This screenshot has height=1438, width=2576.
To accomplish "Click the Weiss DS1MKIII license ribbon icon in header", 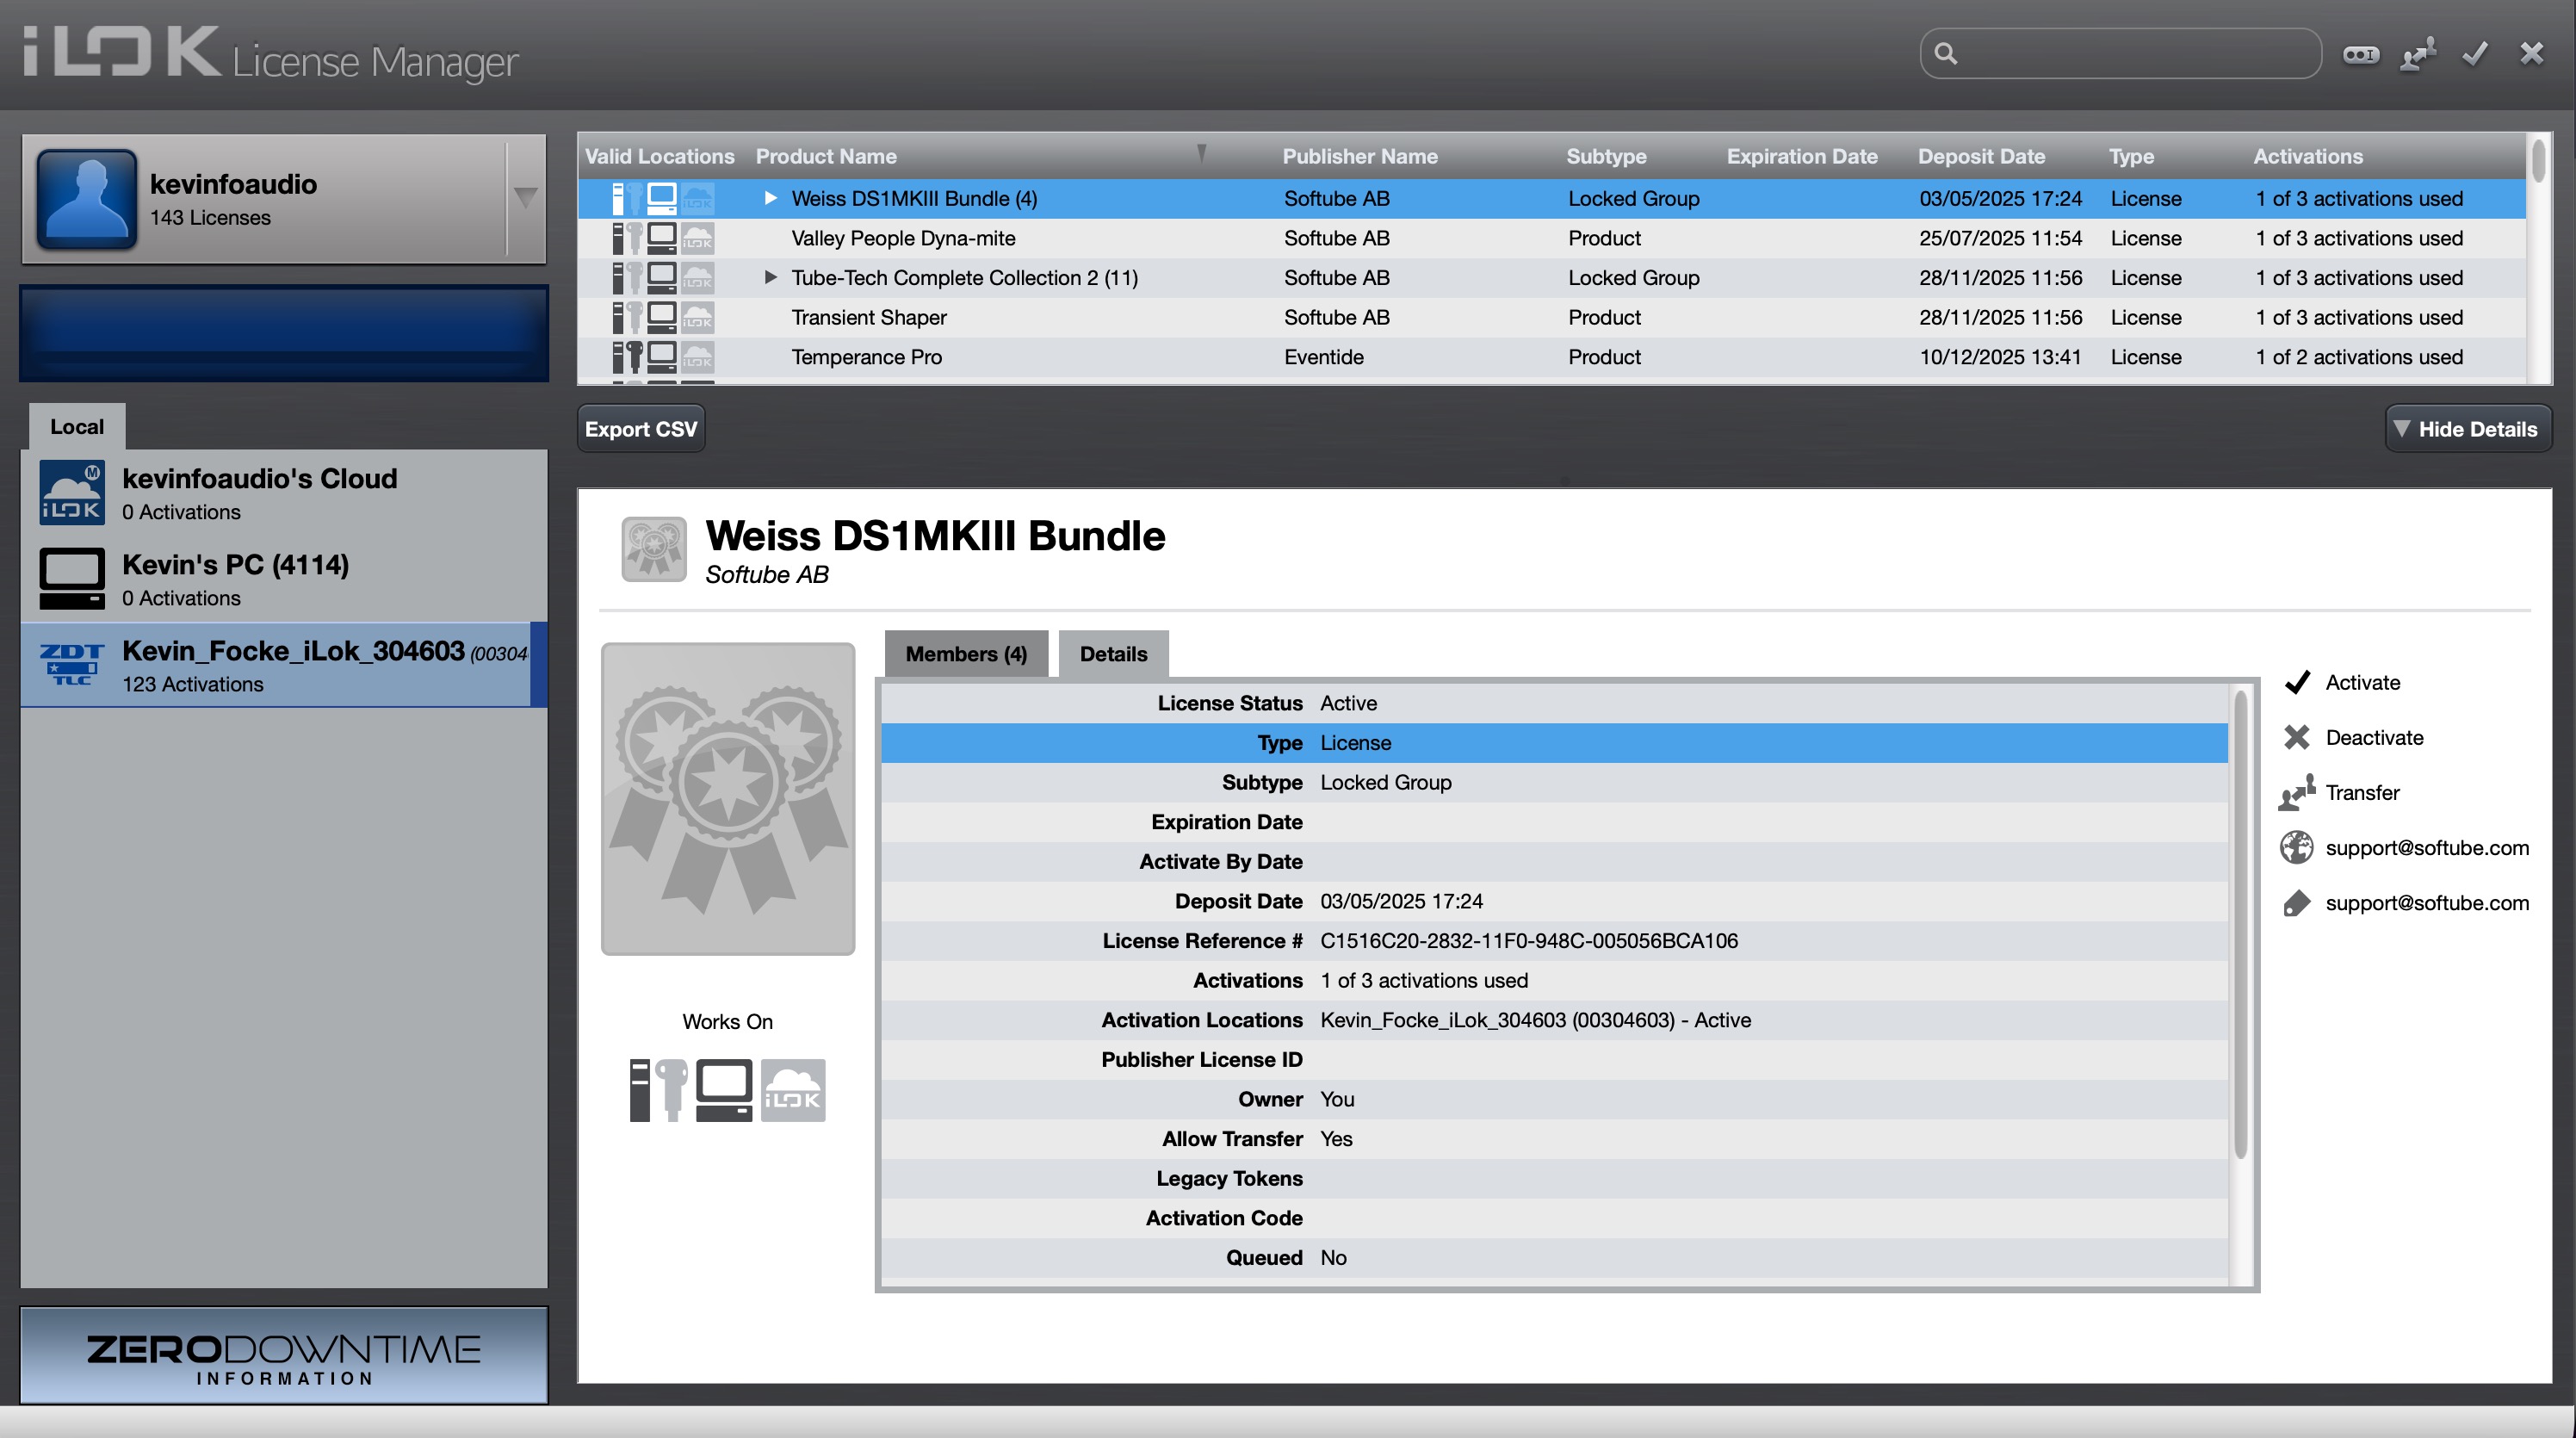I will point(654,549).
